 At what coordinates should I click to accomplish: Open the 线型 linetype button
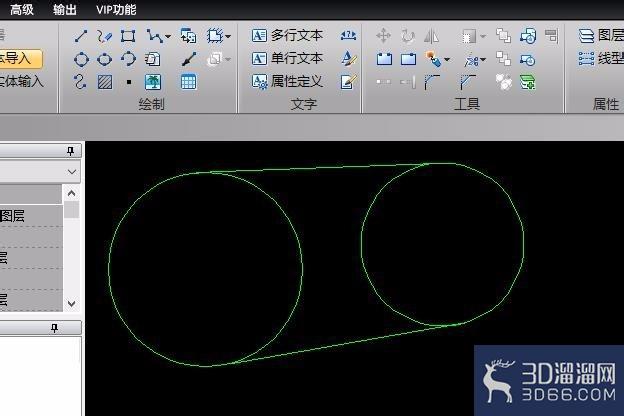pyautogui.click(x=601, y=59)
